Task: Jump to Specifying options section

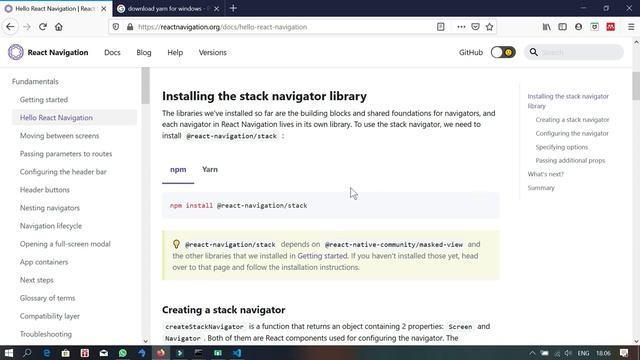Action: (x=562, y=147)
